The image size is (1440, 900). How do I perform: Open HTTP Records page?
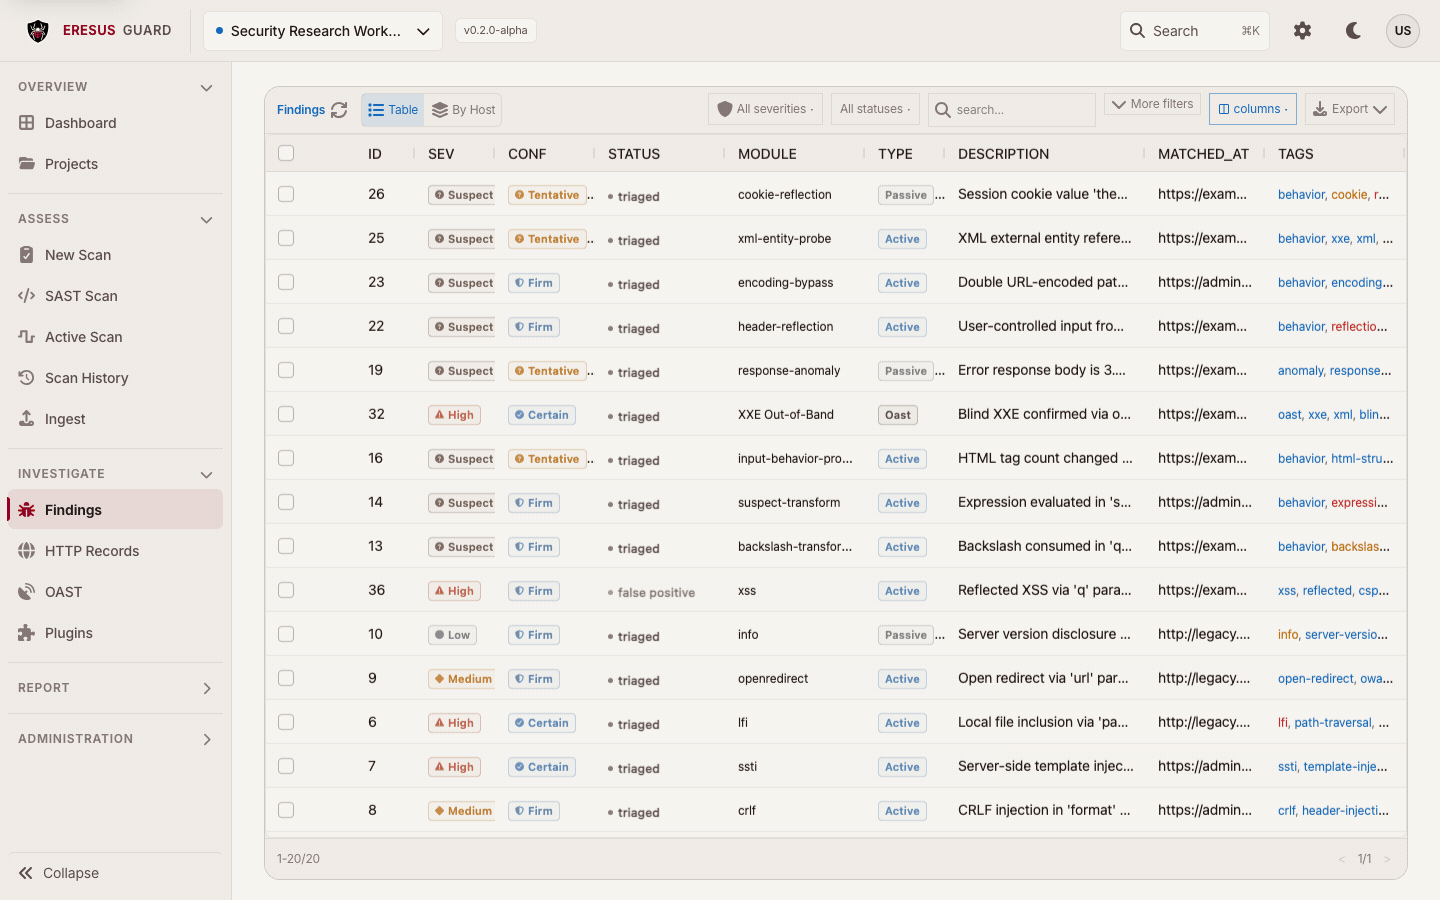click(x=115, y=551)
